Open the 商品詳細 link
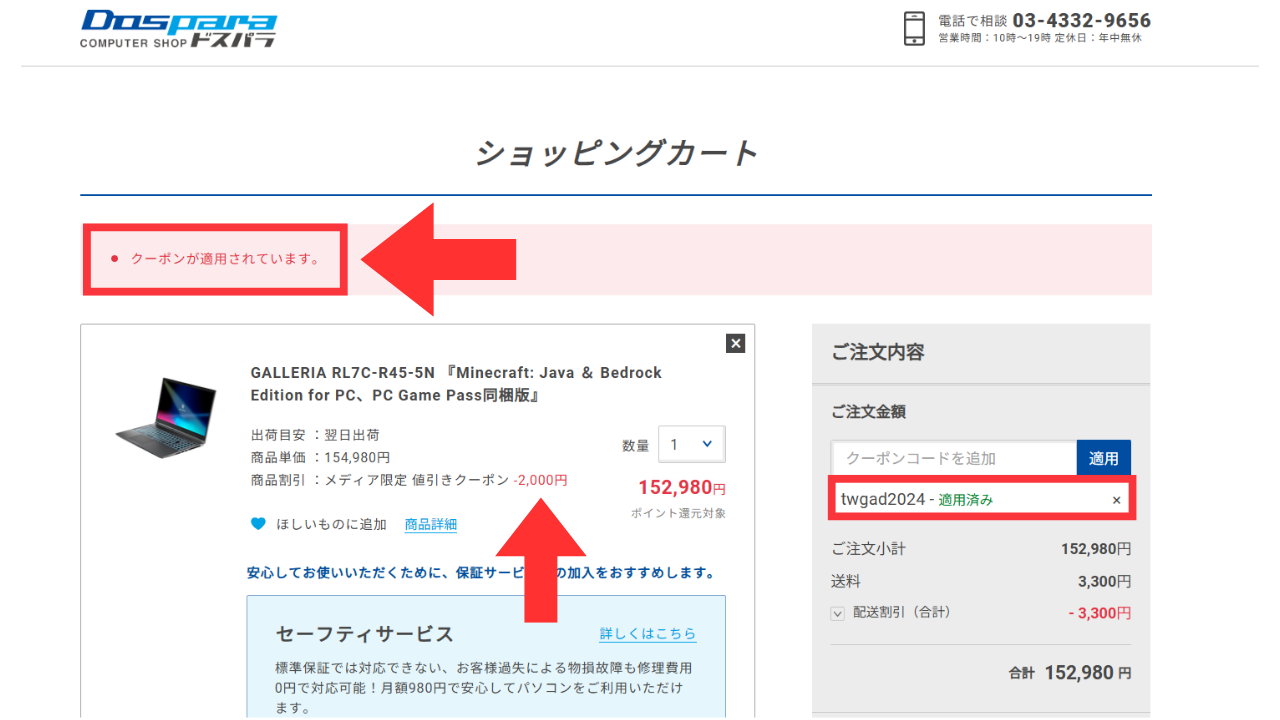This screenshot has height=720, width=1280. tap(430, 524)
